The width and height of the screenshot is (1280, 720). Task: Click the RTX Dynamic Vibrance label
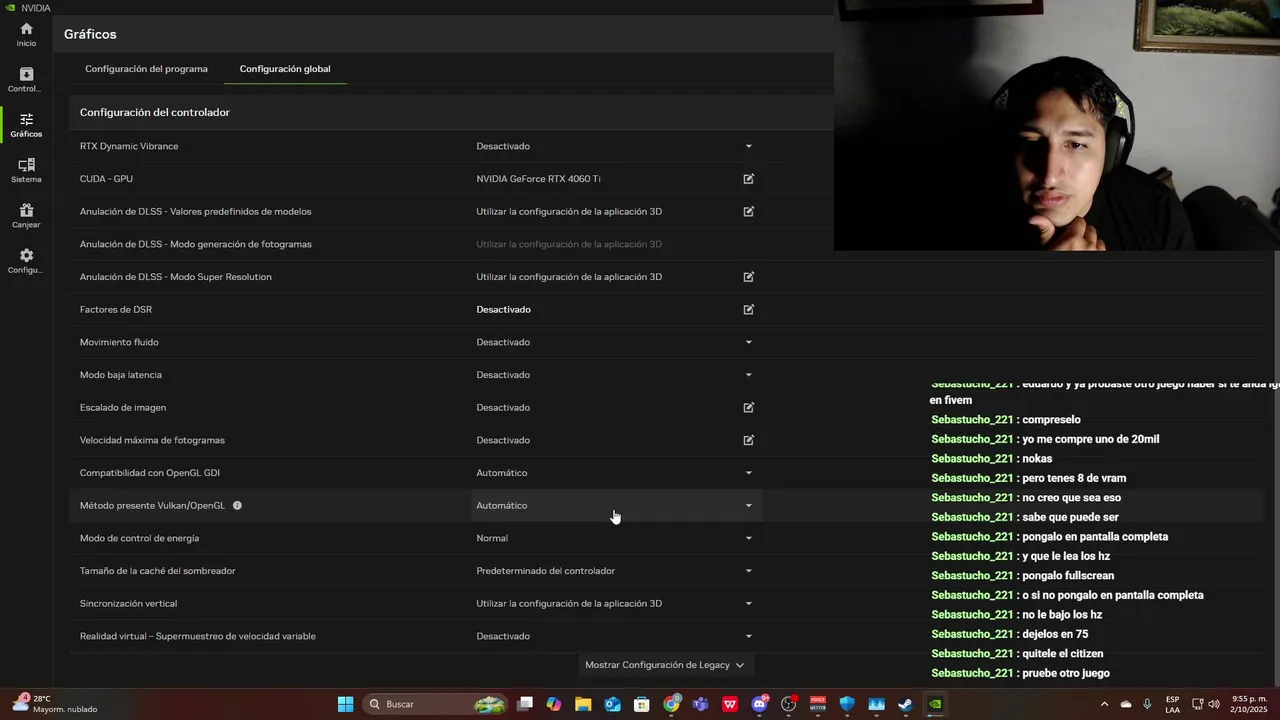click(129, 146)
